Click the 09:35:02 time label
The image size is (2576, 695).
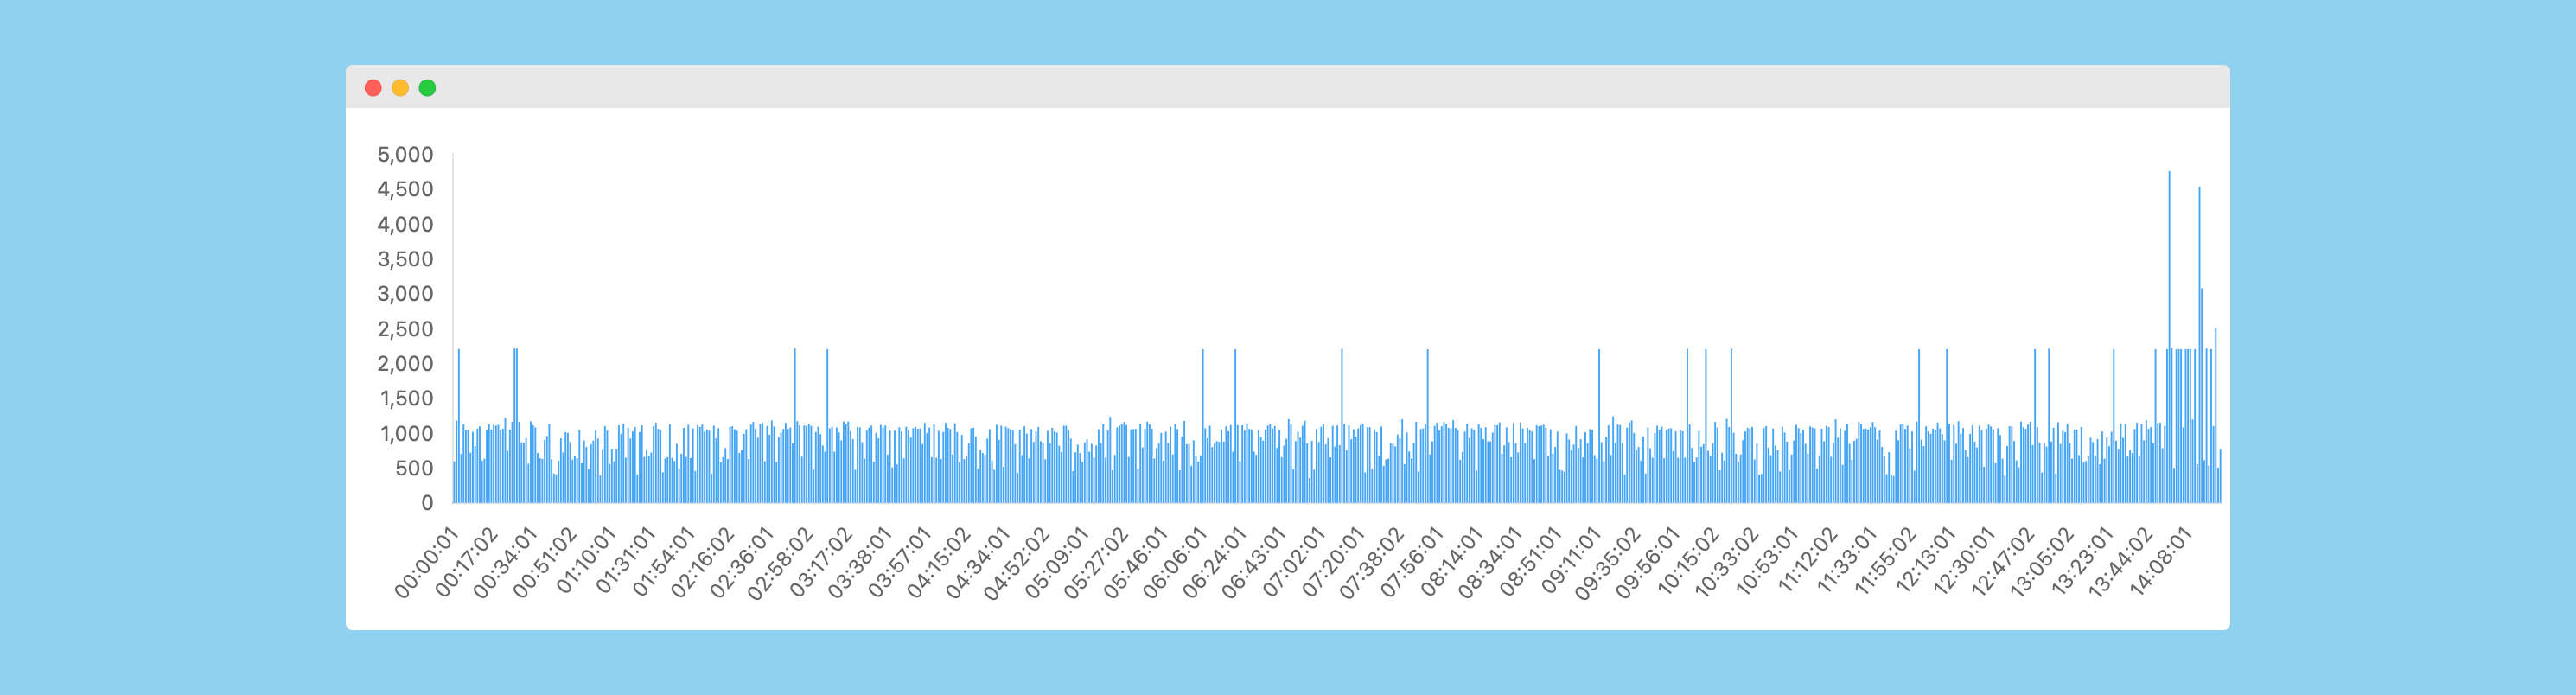click(1607, 563)
